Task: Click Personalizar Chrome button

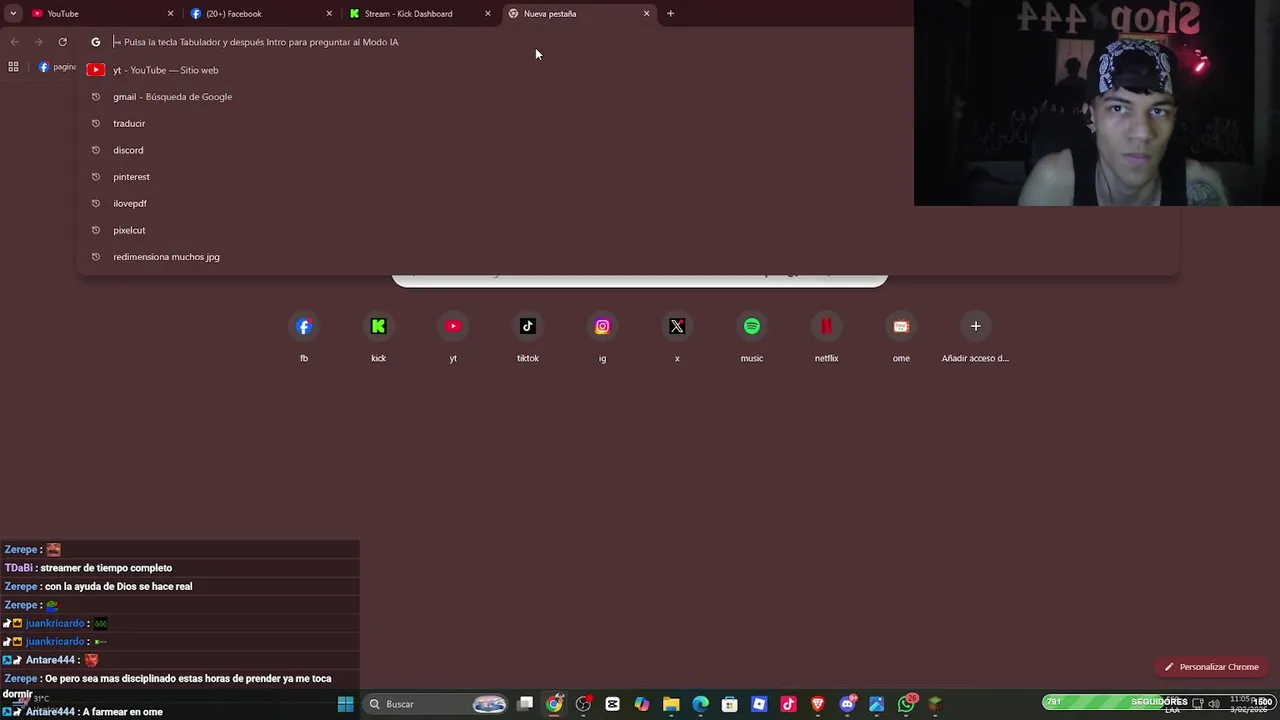Action: coord(1211,667)
